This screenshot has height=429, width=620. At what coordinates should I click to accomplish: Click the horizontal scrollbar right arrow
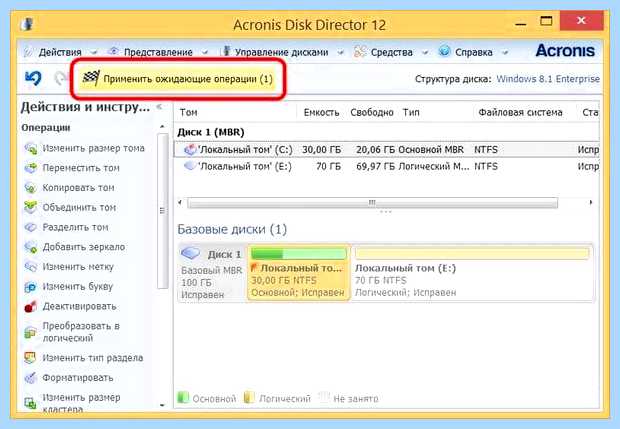[591, 202]
